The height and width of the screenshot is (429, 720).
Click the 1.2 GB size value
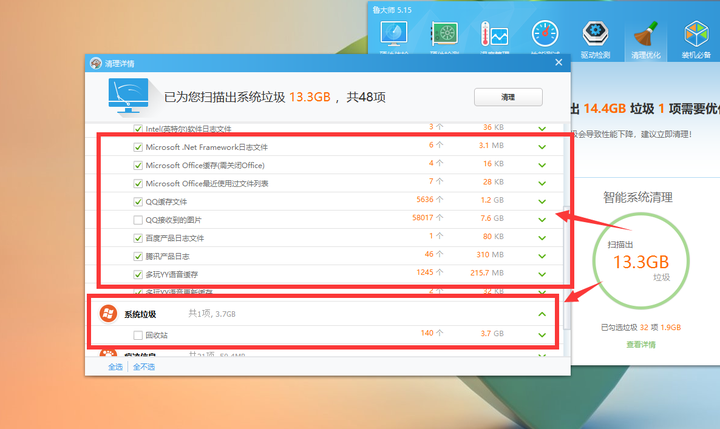click(492, 200)
